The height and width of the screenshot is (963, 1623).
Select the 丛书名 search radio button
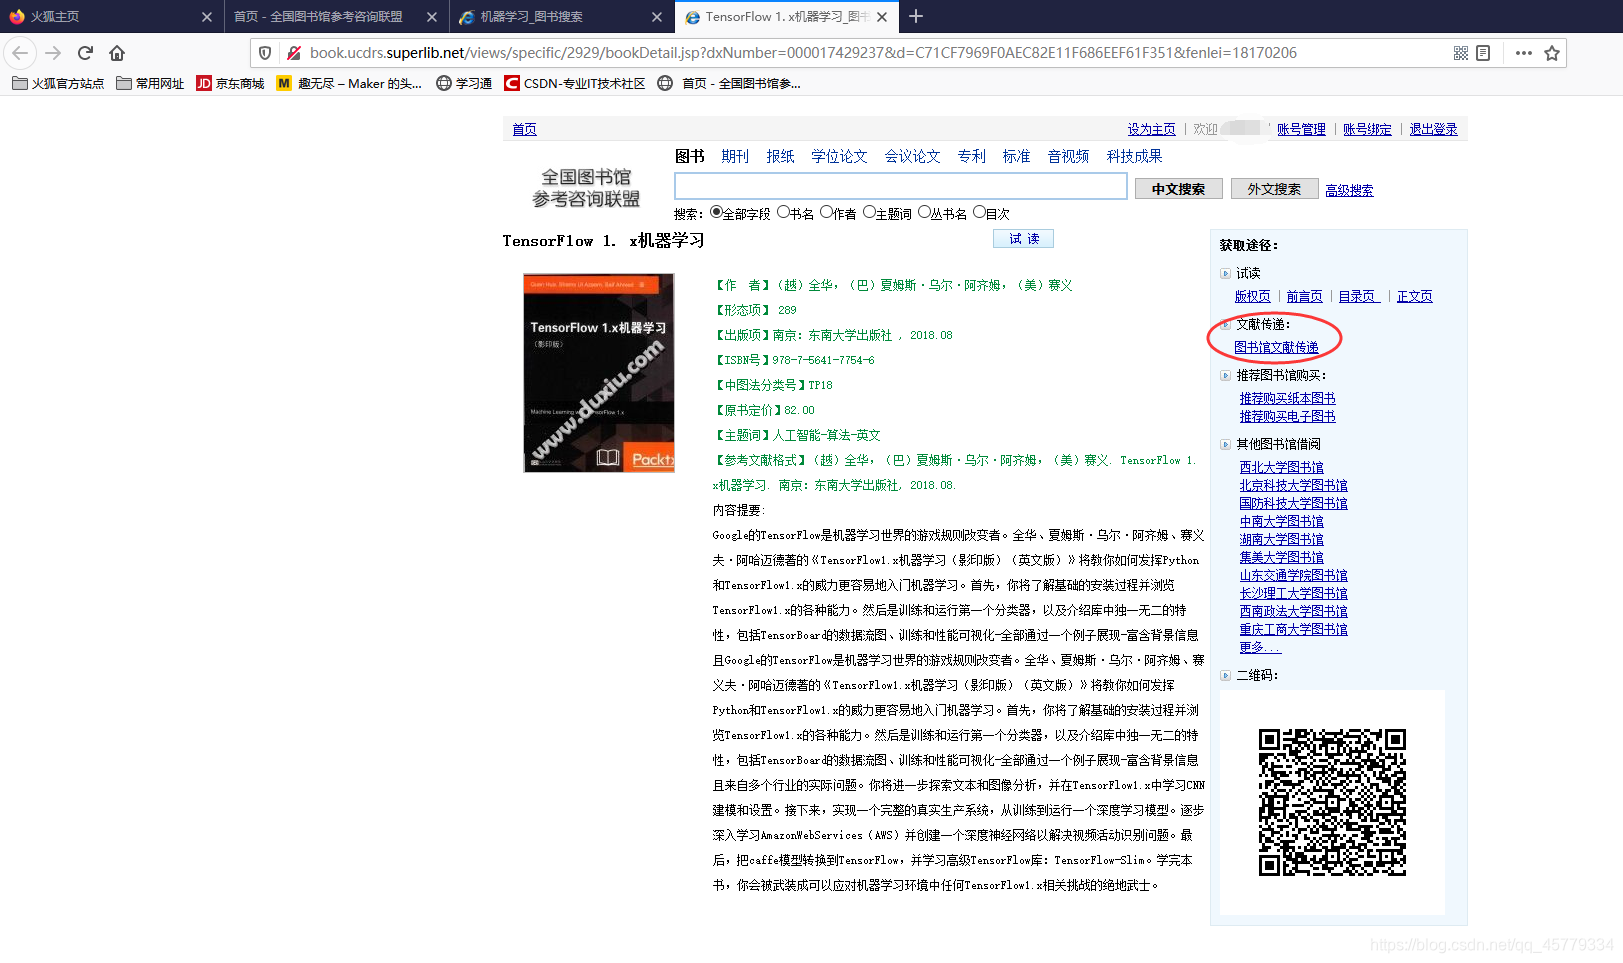924,212
